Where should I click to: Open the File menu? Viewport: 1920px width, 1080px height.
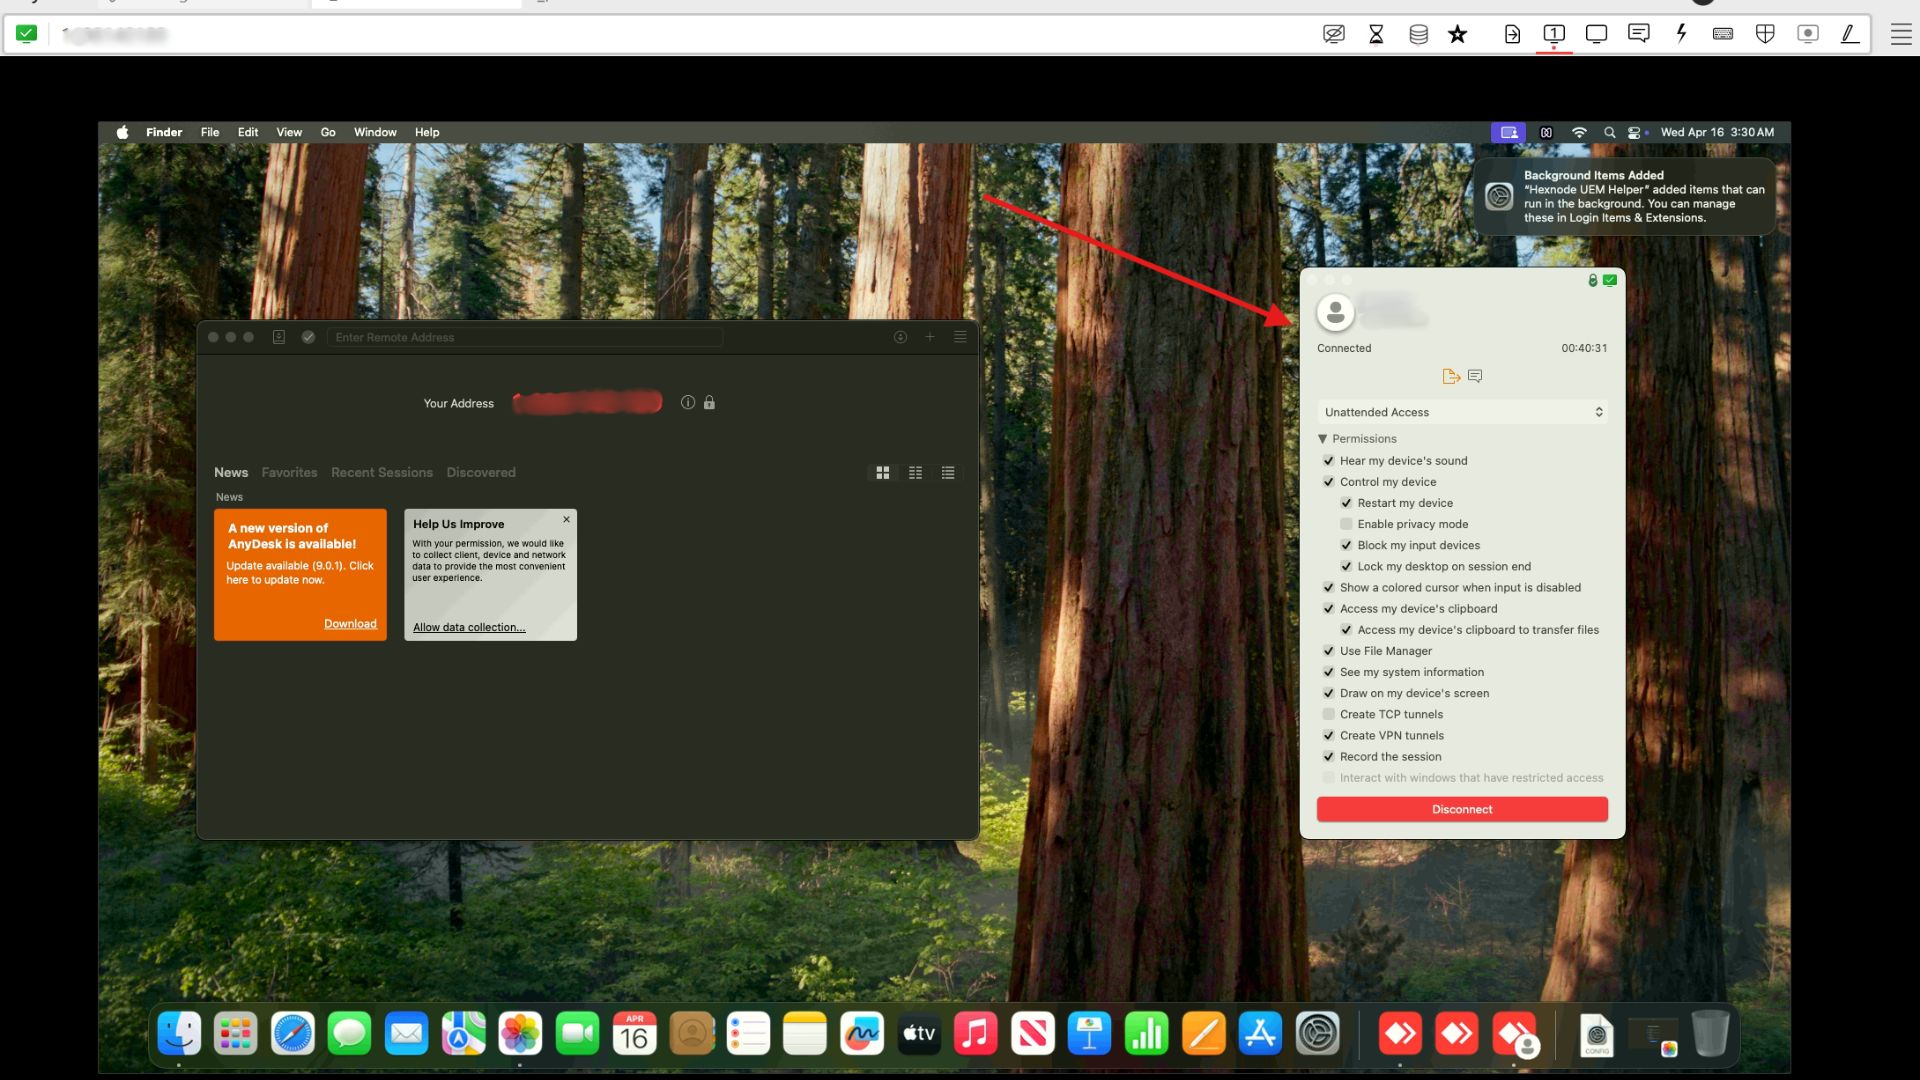[210, 132]
